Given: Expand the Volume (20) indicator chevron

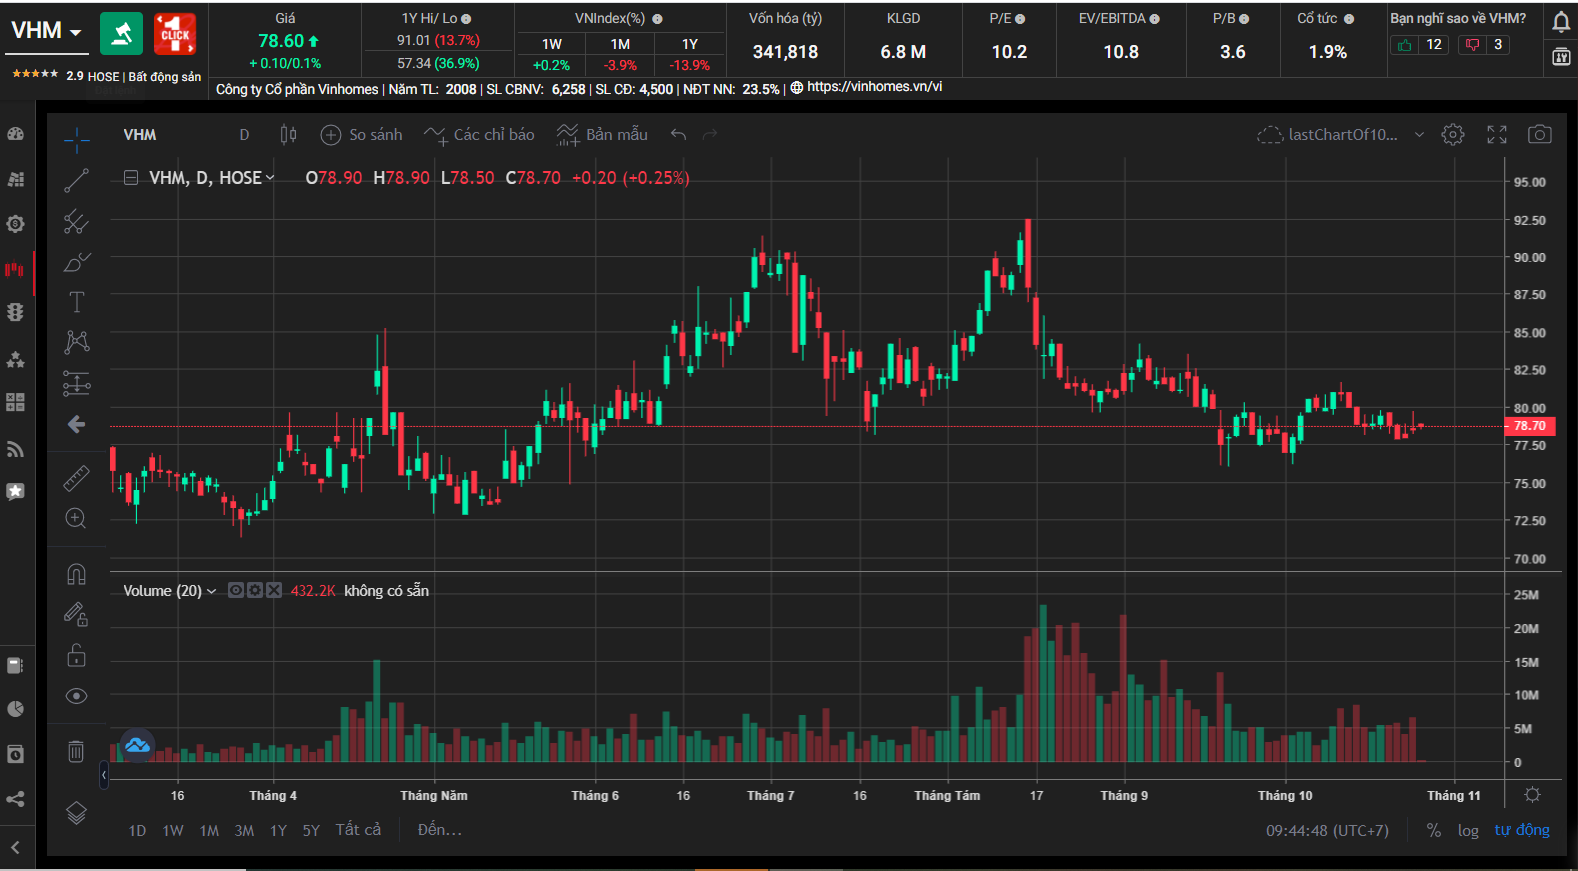Looking at the screenshot, I should point(211,591).
